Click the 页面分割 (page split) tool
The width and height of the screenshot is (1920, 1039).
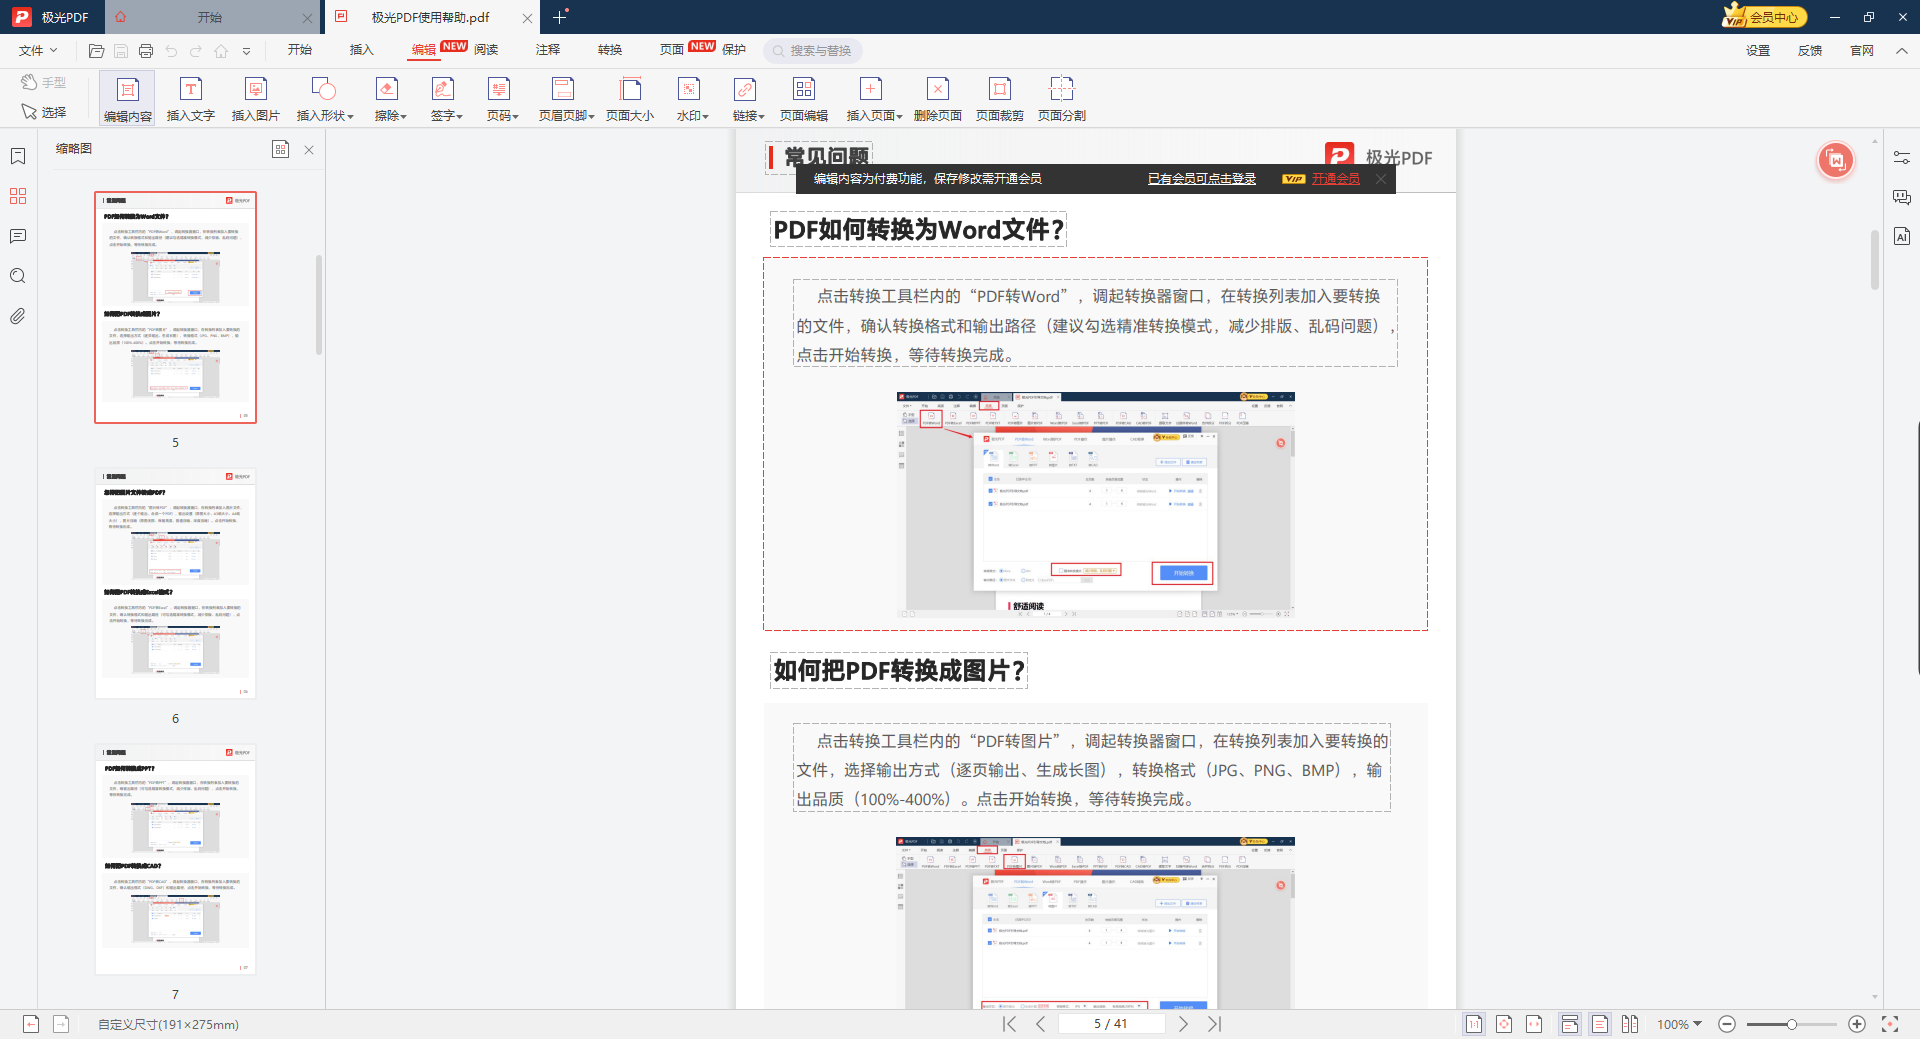(1063, 97)
